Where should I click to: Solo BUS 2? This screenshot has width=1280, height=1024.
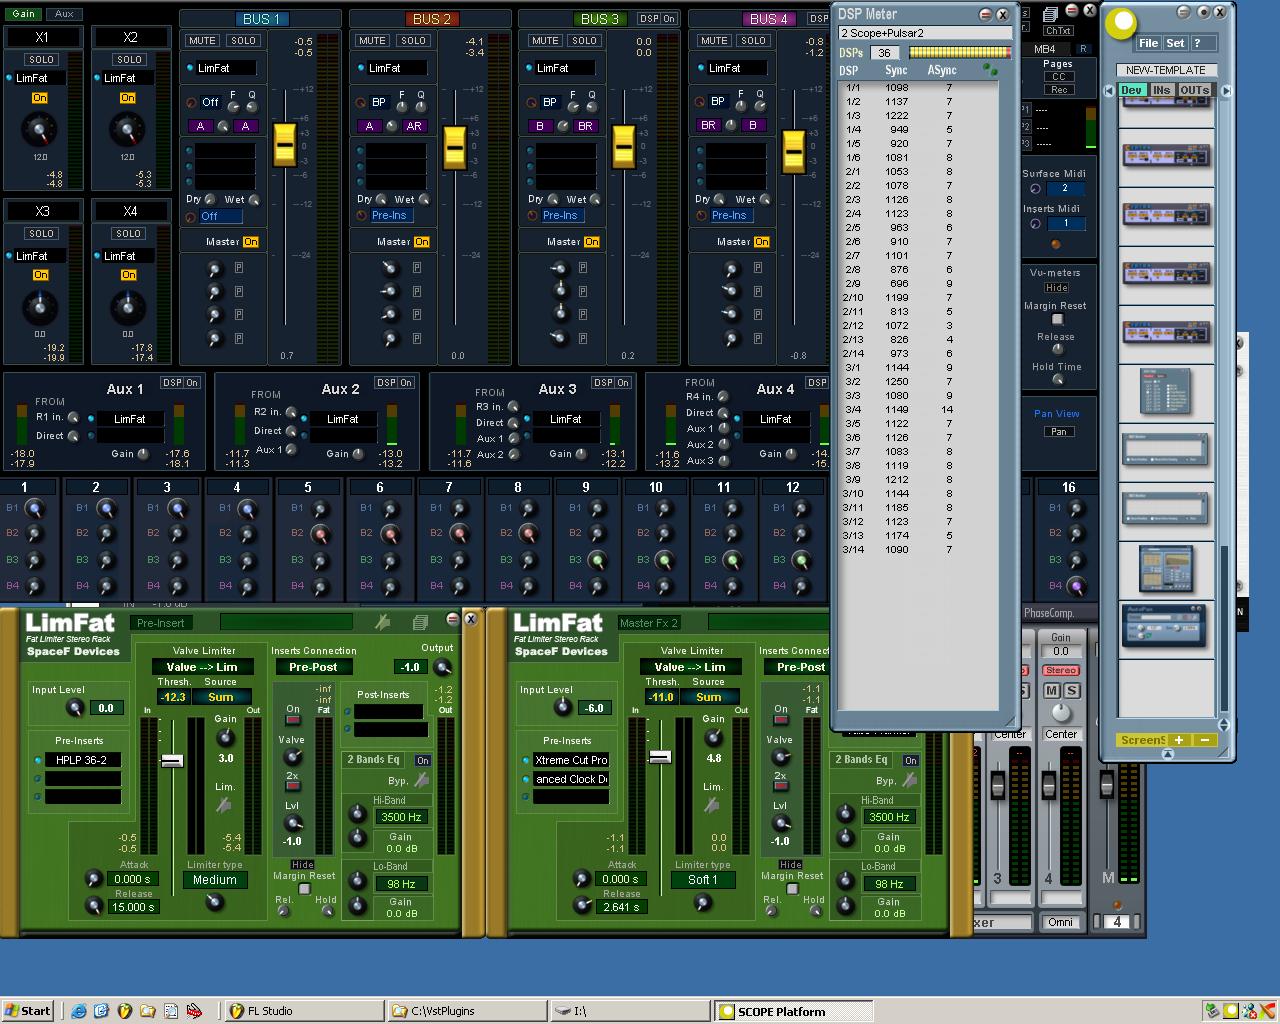pos(413,41)
